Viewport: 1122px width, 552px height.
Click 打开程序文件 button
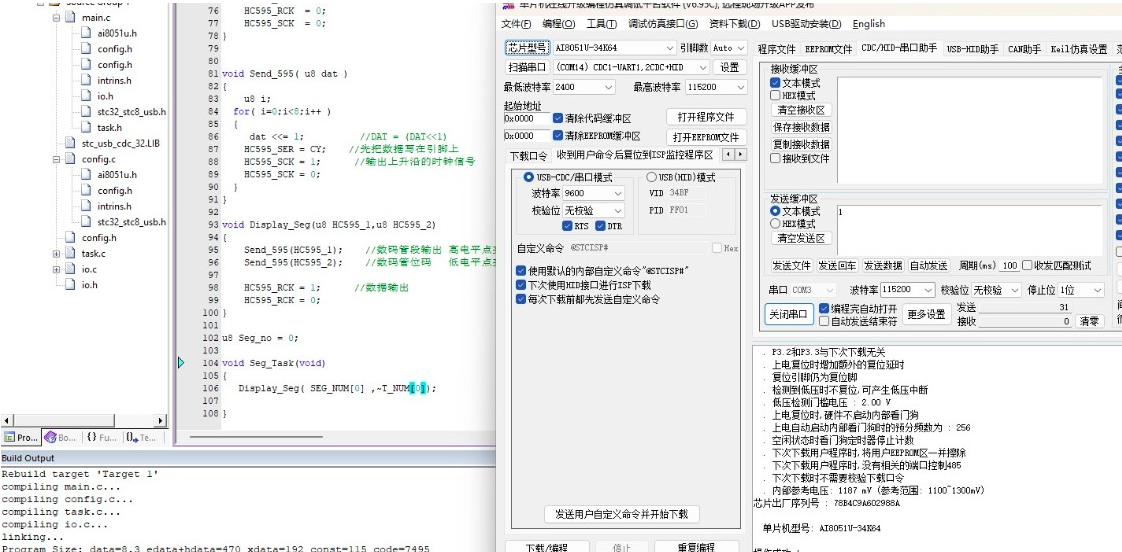pos(706,117)
